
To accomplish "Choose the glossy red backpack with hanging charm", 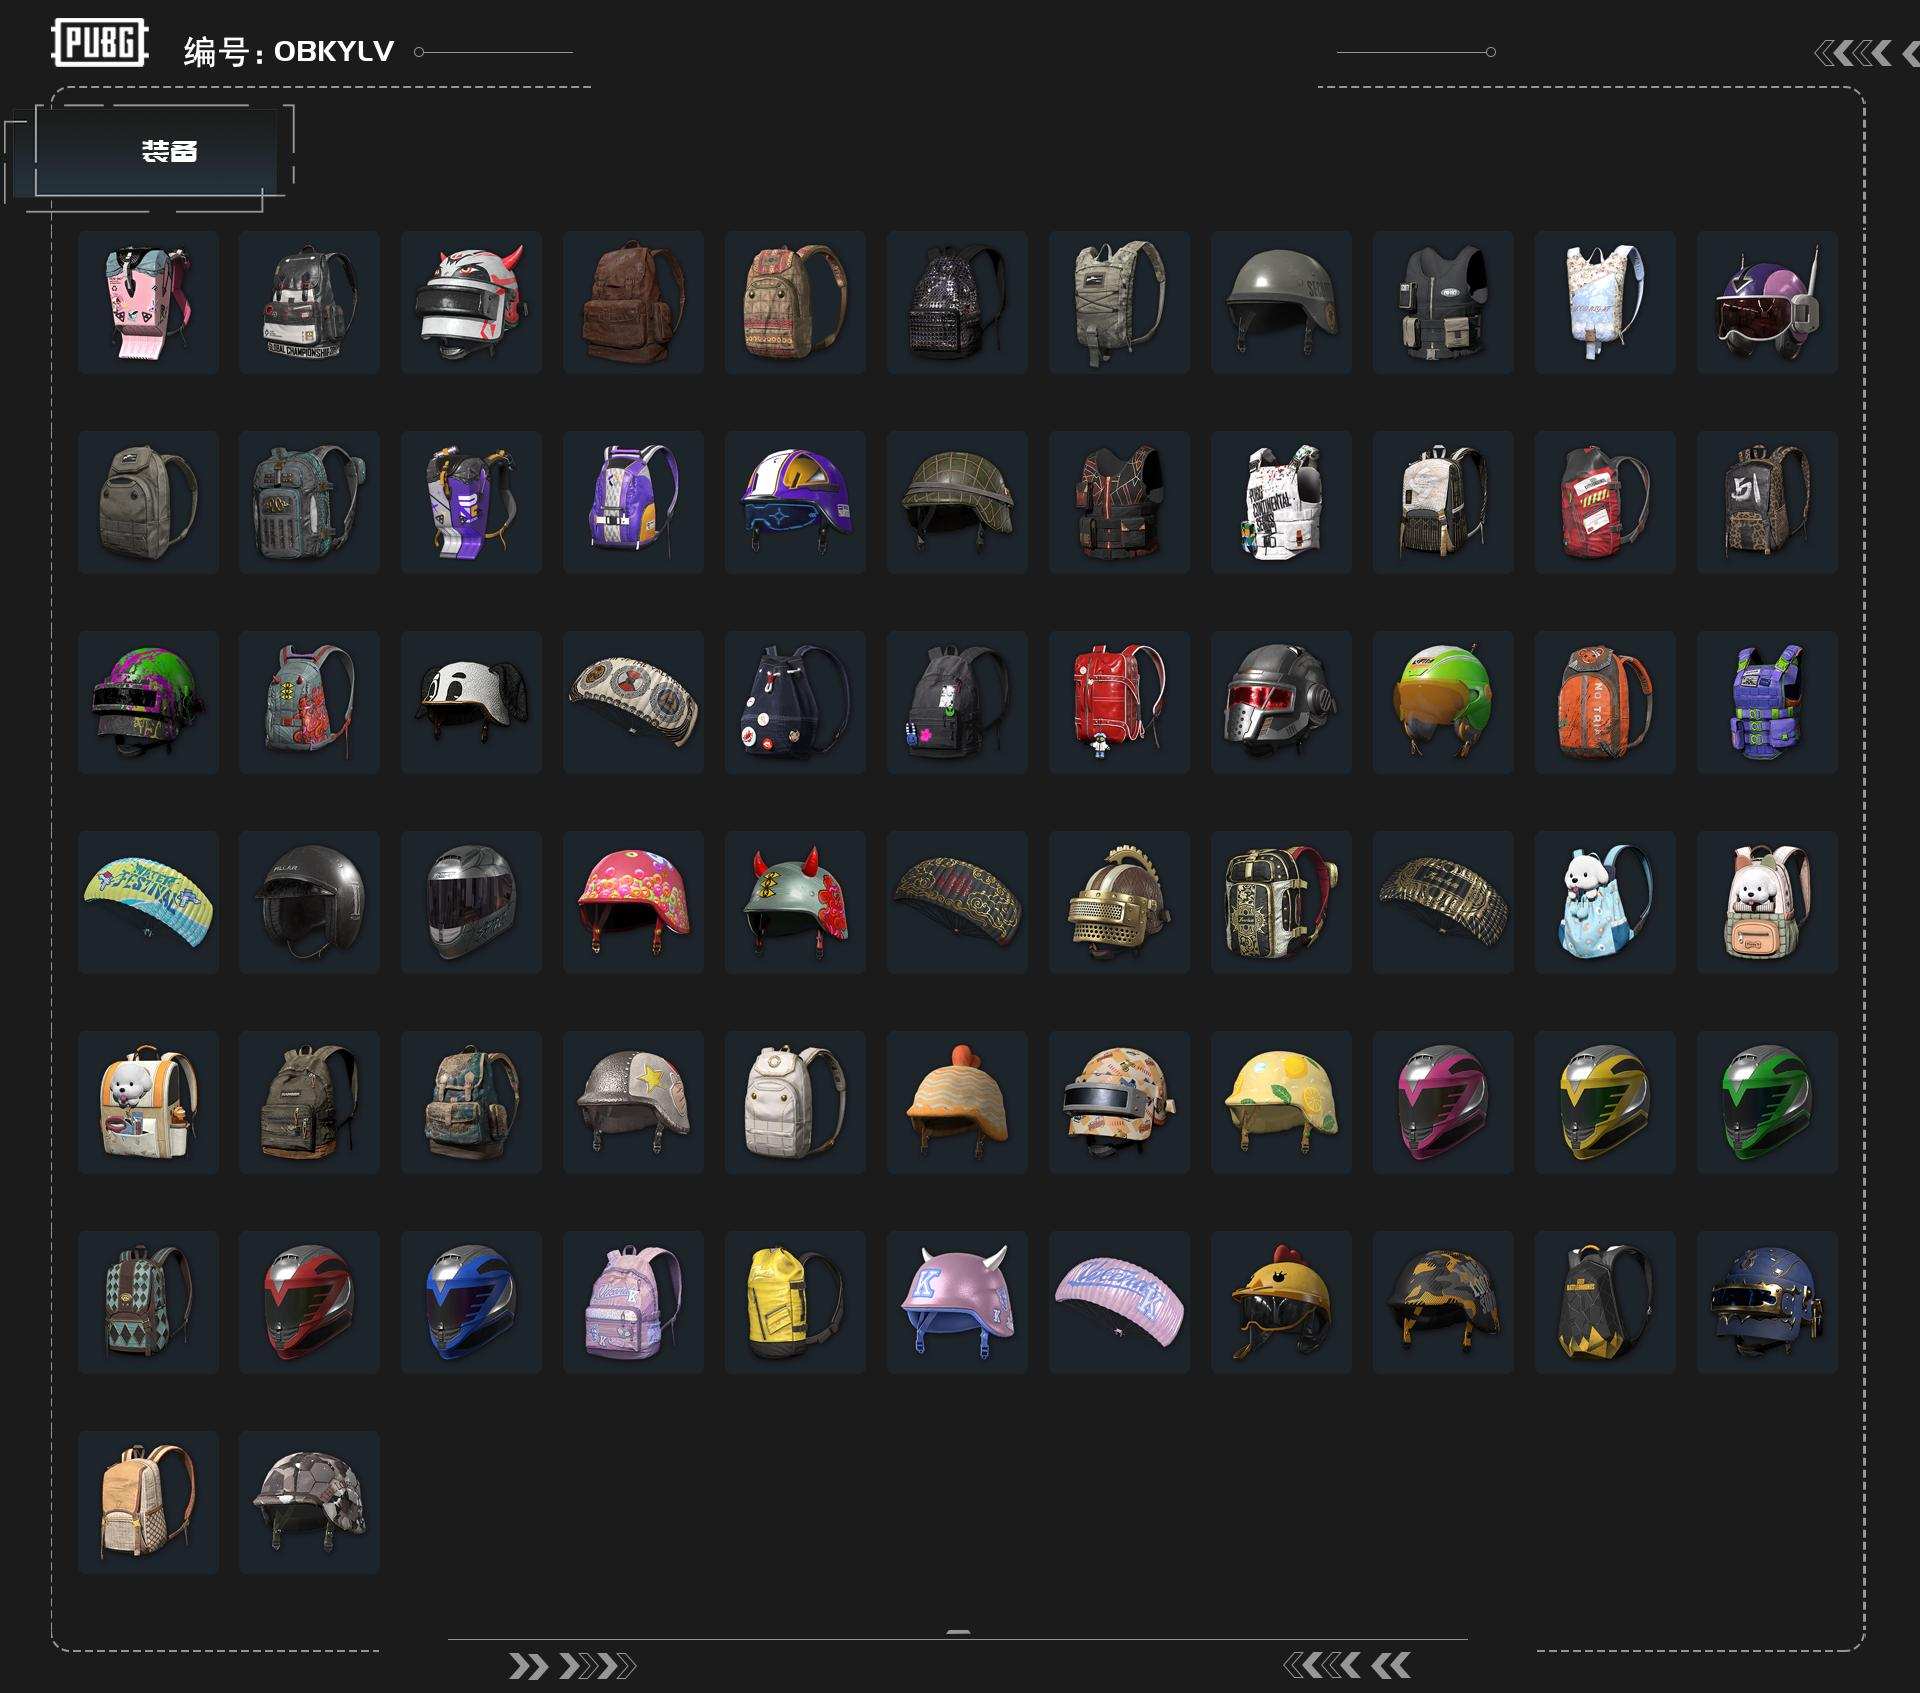I will pyautogui.click(x=1119, y=702).
